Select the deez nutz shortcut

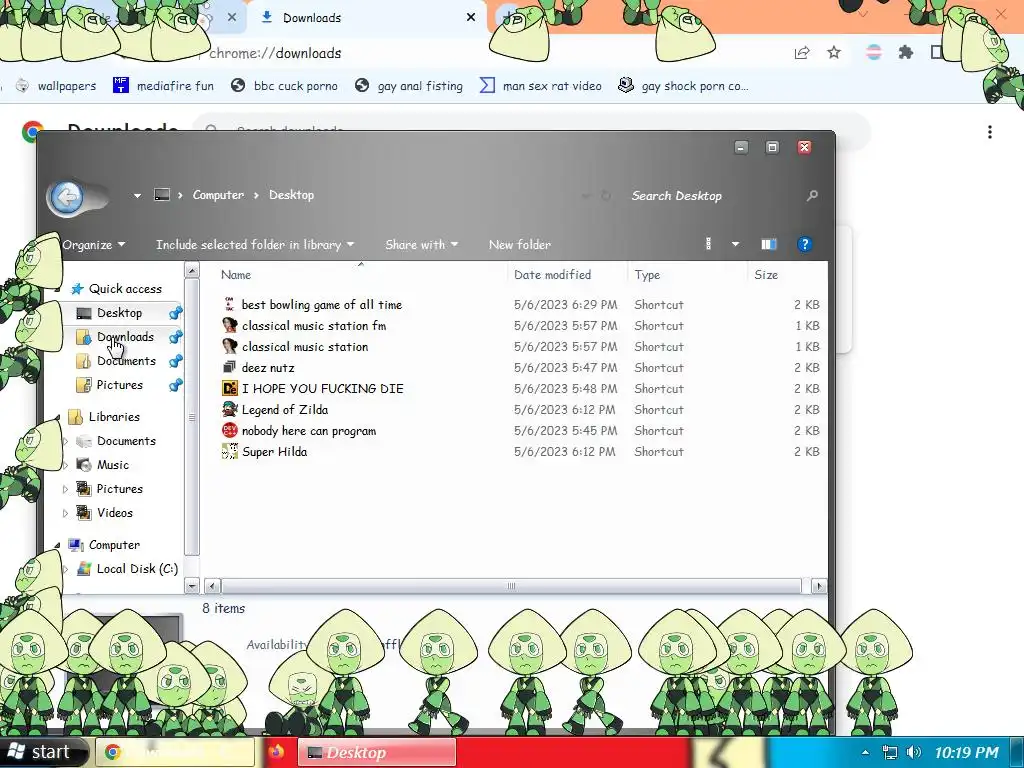click(268, 368)
